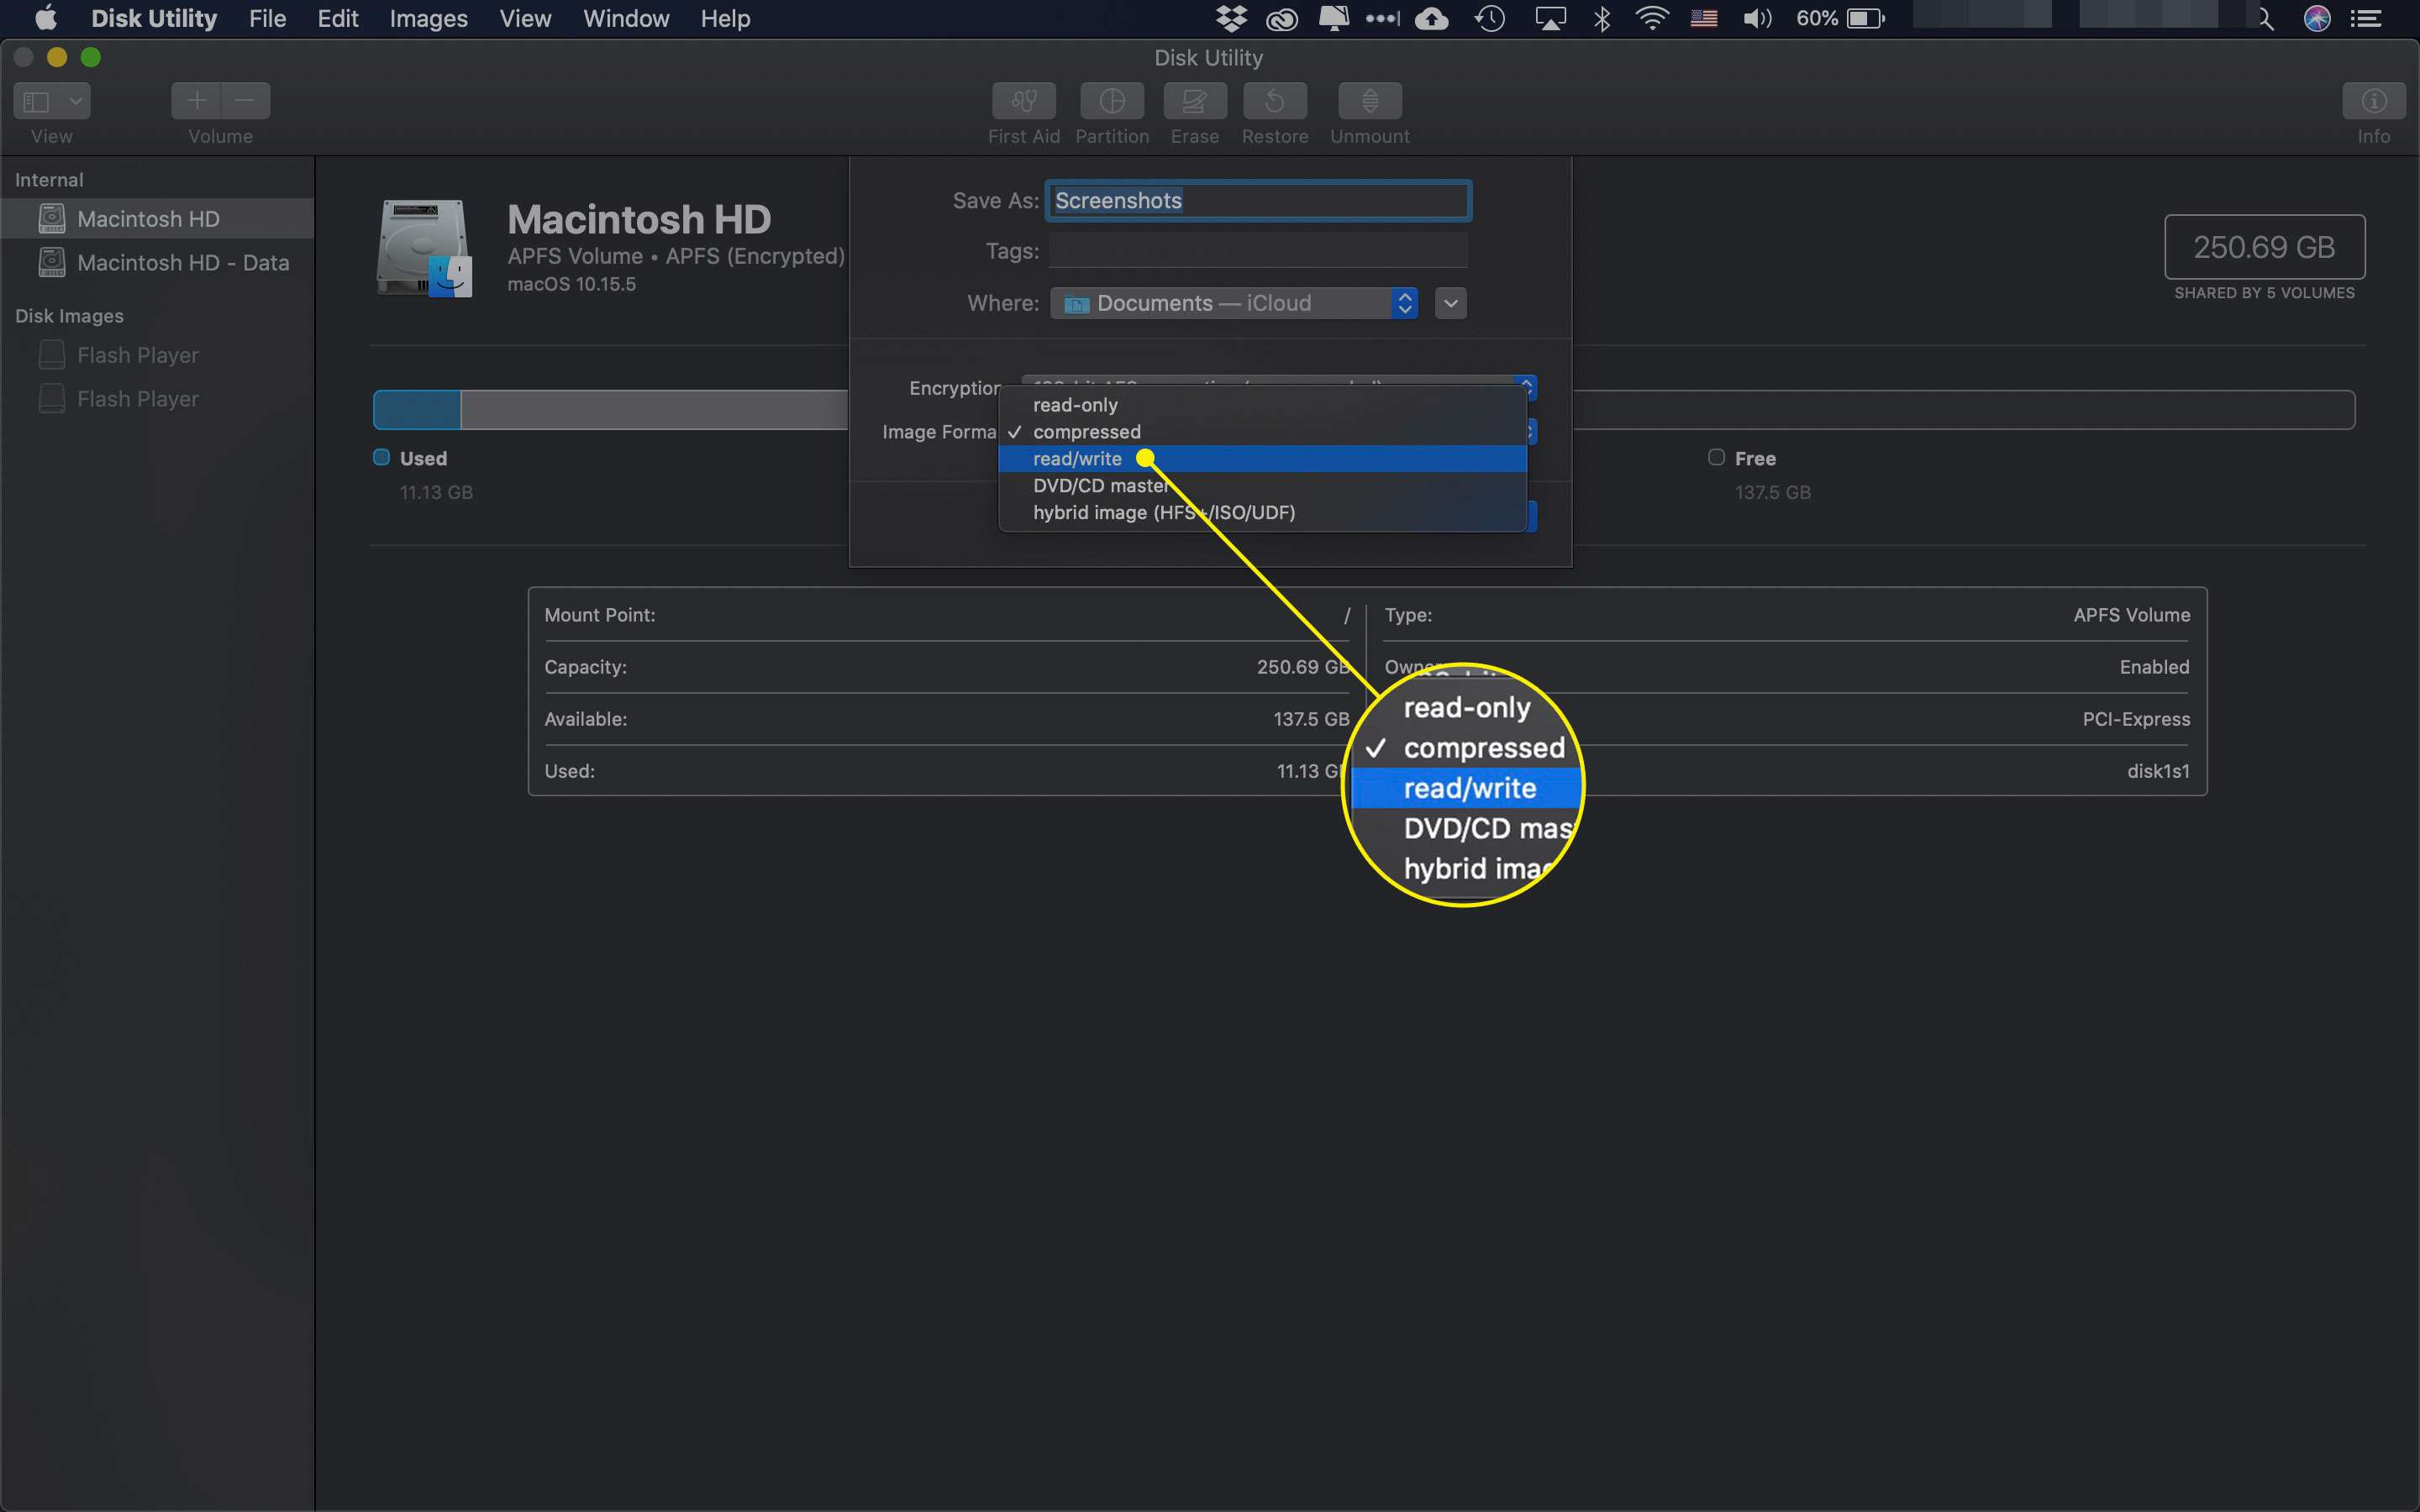Click the Erase toolbar icon

point(1195,101)
